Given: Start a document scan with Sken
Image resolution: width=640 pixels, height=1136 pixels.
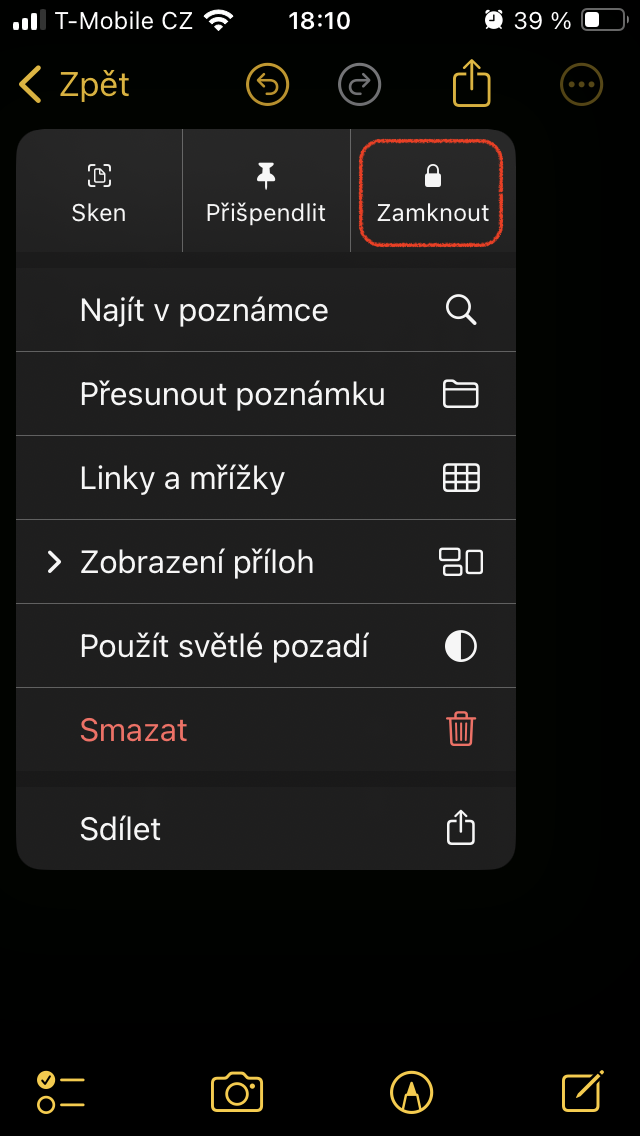Looking at the screenshot, I should pos(99,193).
